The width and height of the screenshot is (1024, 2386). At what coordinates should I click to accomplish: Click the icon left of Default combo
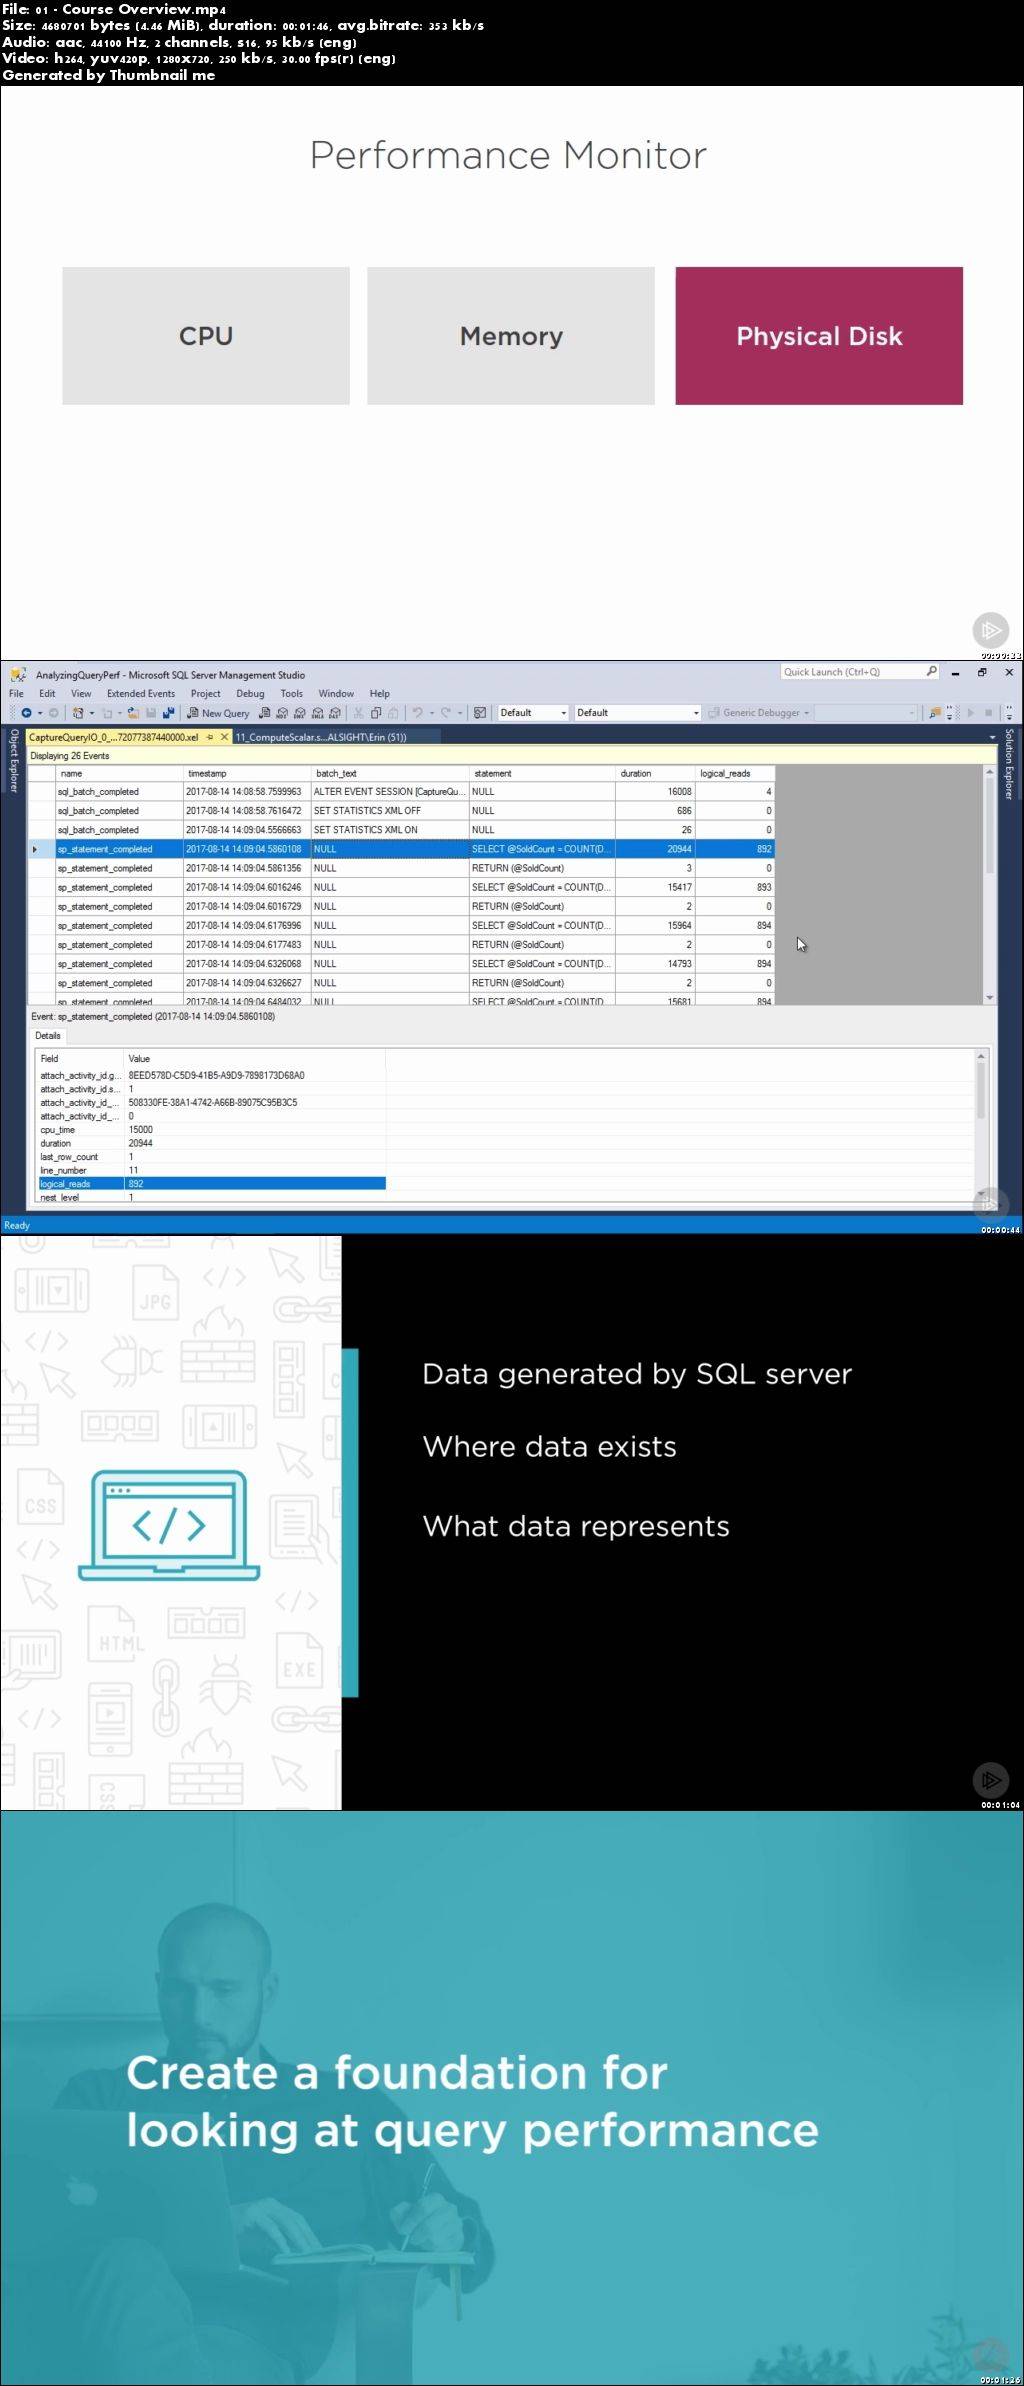coord(480,713)
